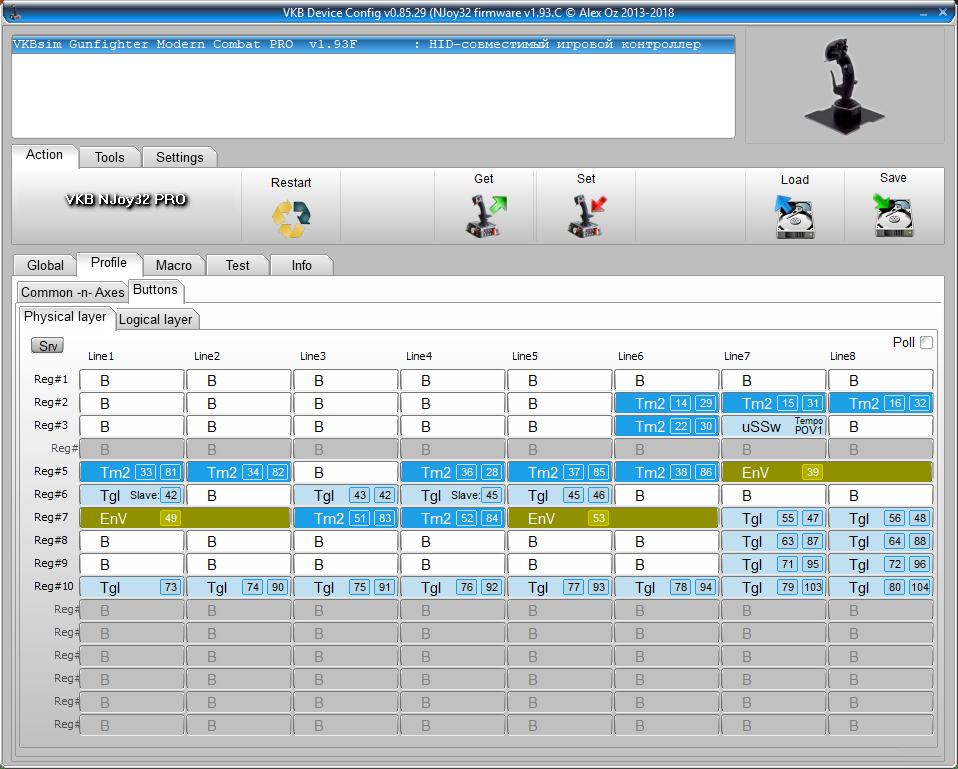This screenshot has height=769, width=958.
Task: Click the olive EnV 53 cell
Action: coord(613,519)
